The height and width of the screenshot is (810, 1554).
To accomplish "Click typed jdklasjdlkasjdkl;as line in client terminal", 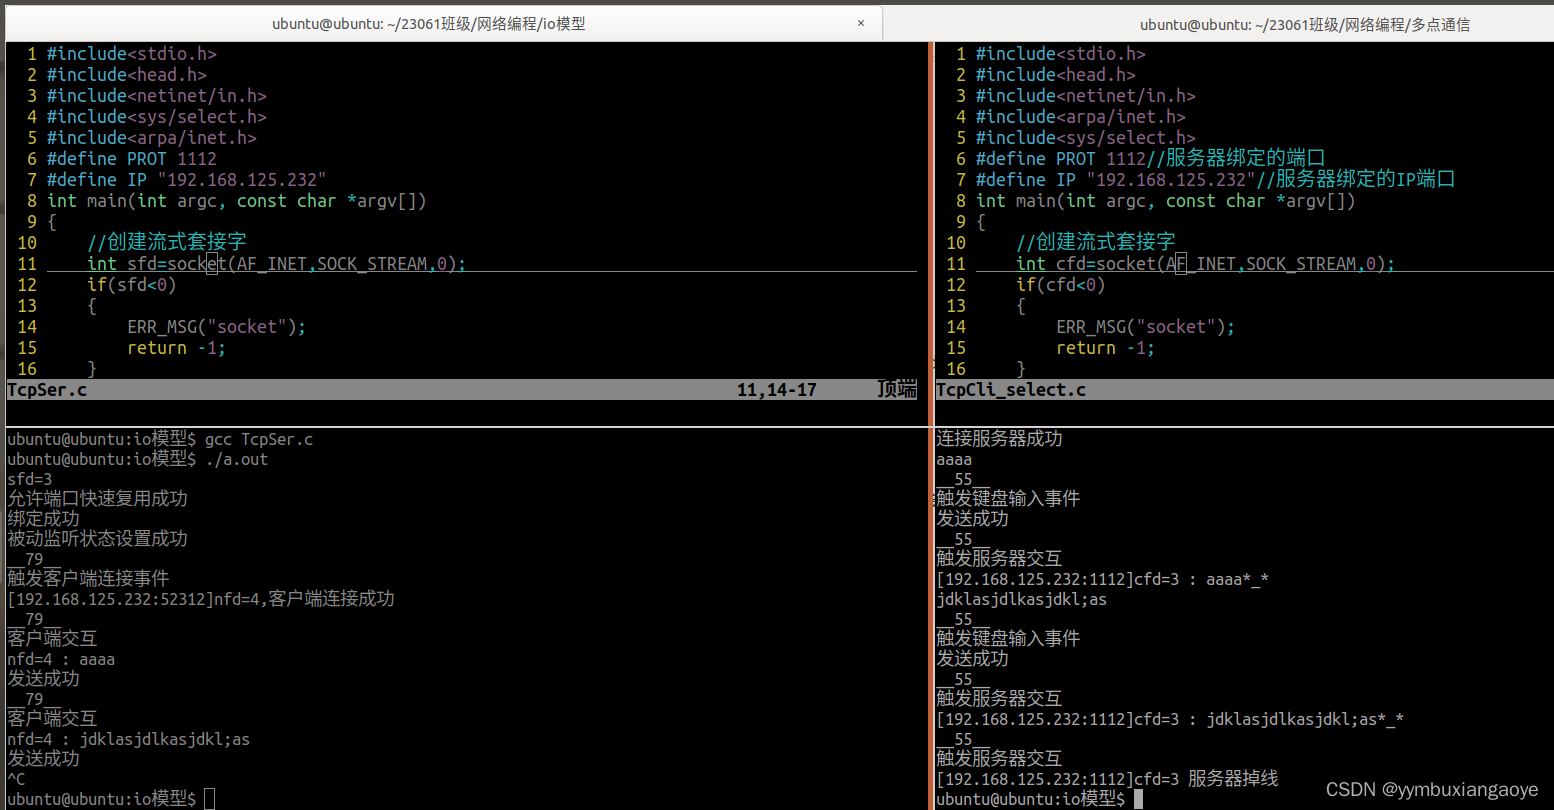I will click(x=1022, y=599).
